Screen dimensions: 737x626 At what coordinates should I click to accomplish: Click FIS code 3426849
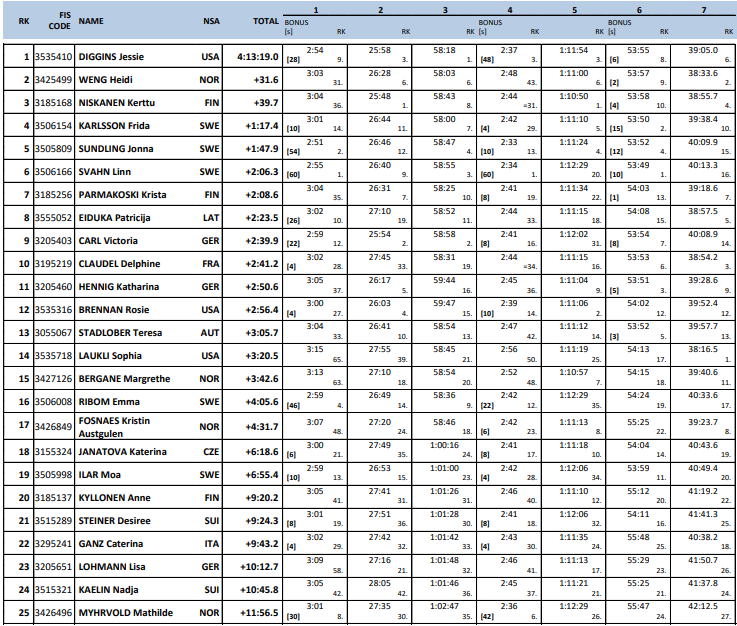(54, 427)
